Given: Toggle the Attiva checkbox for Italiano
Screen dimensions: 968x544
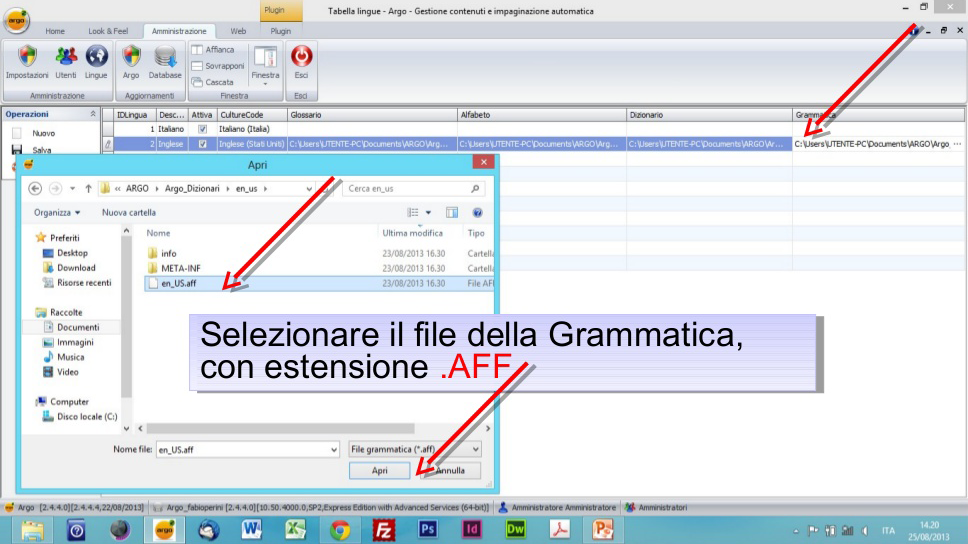Looking at the screenshot, I should coord(202,129).
